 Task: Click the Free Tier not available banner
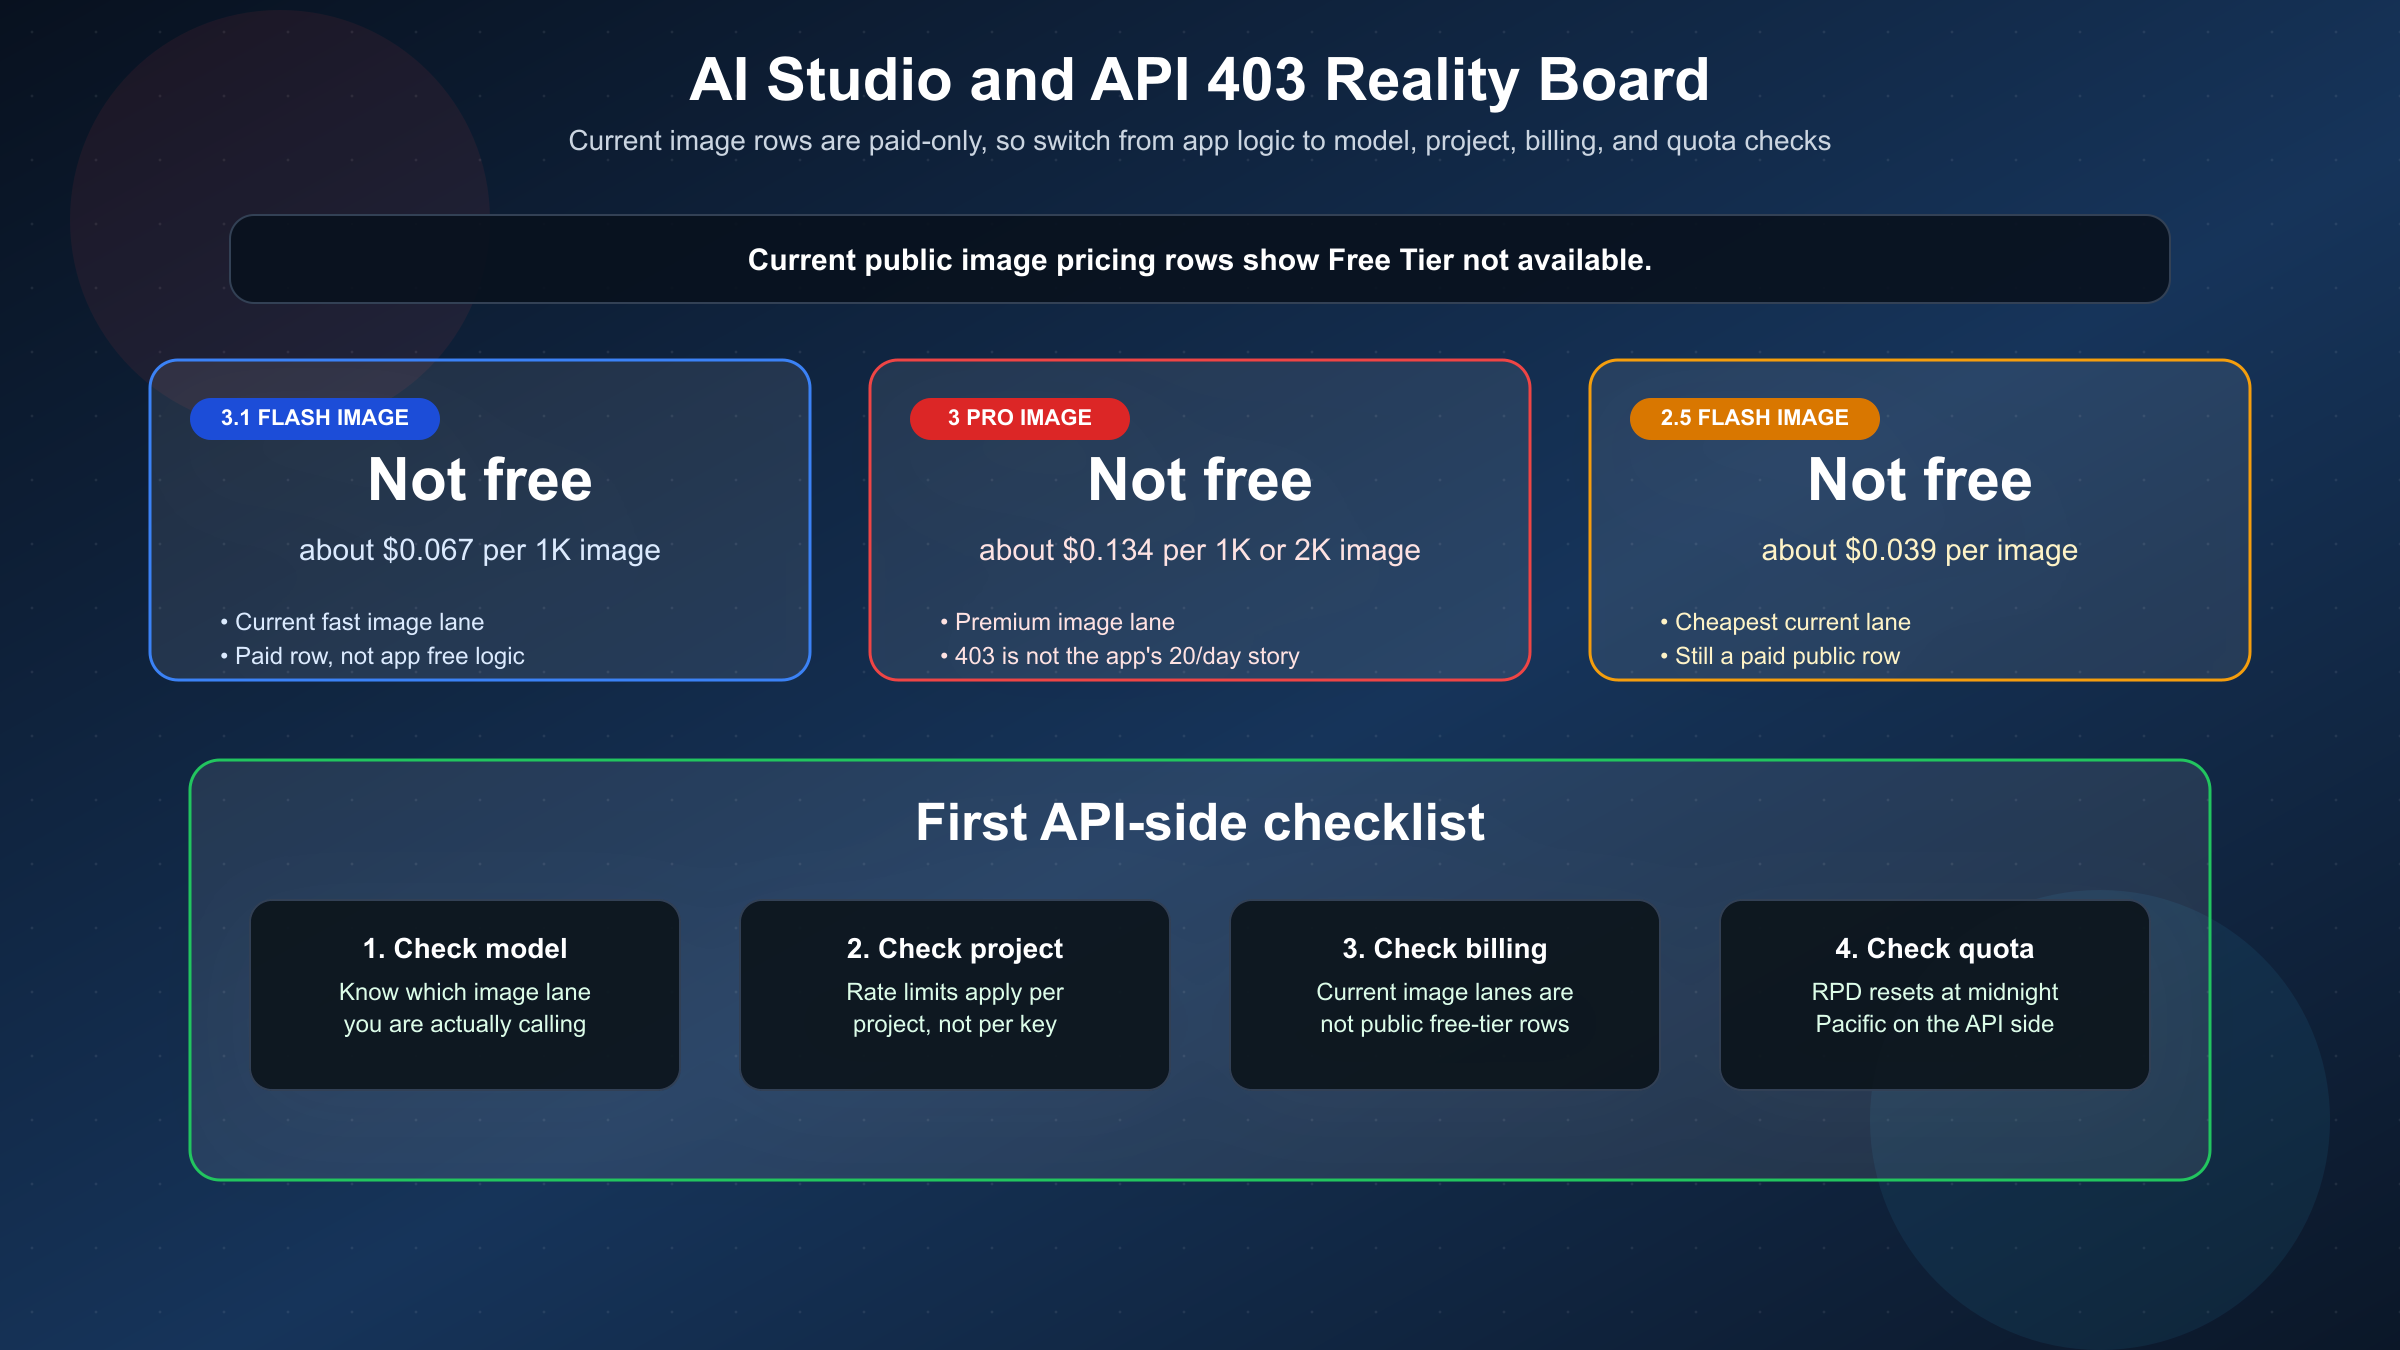click(1200, 259)
